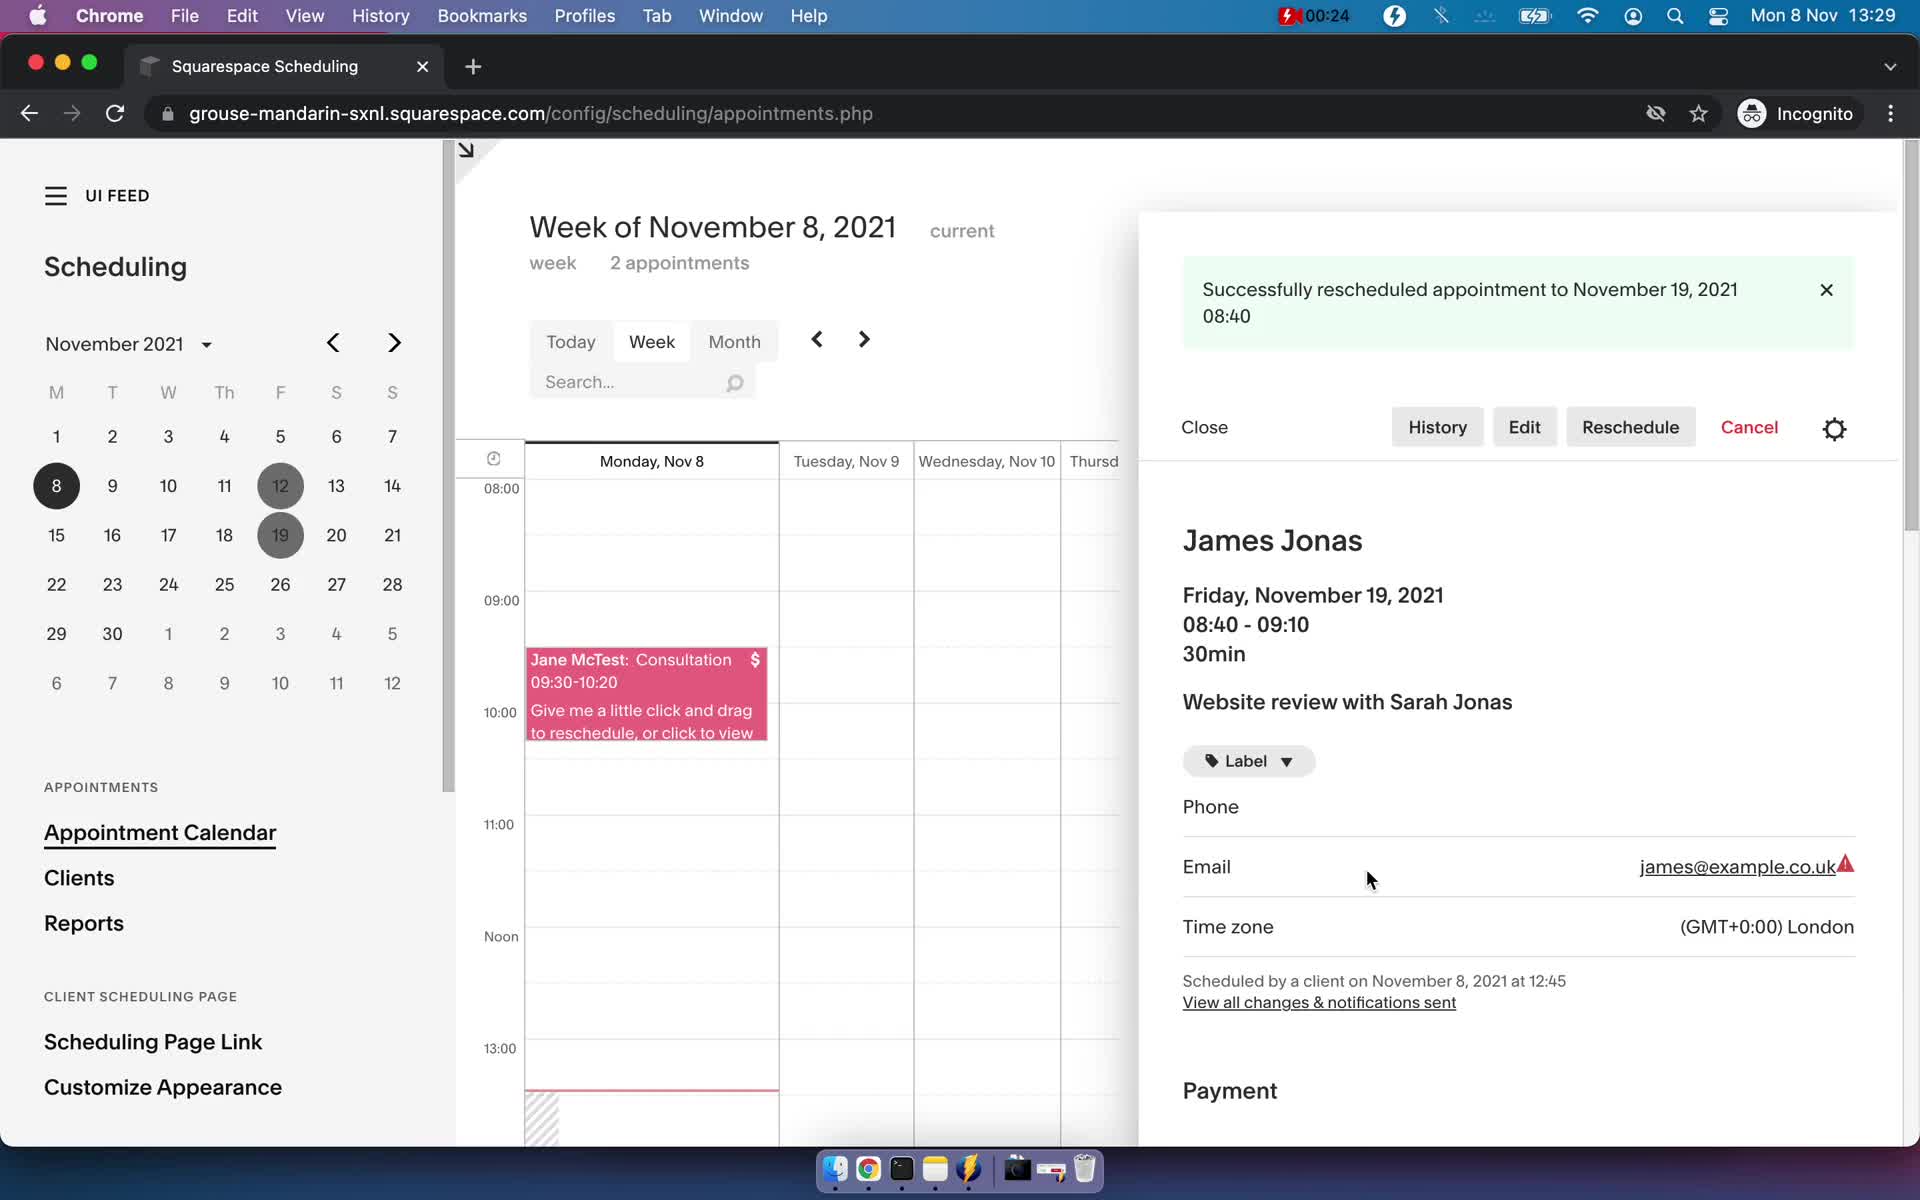Open the hamburger menu next to UI FEED
The image size is (1920, 1200).
pos(56,196)
